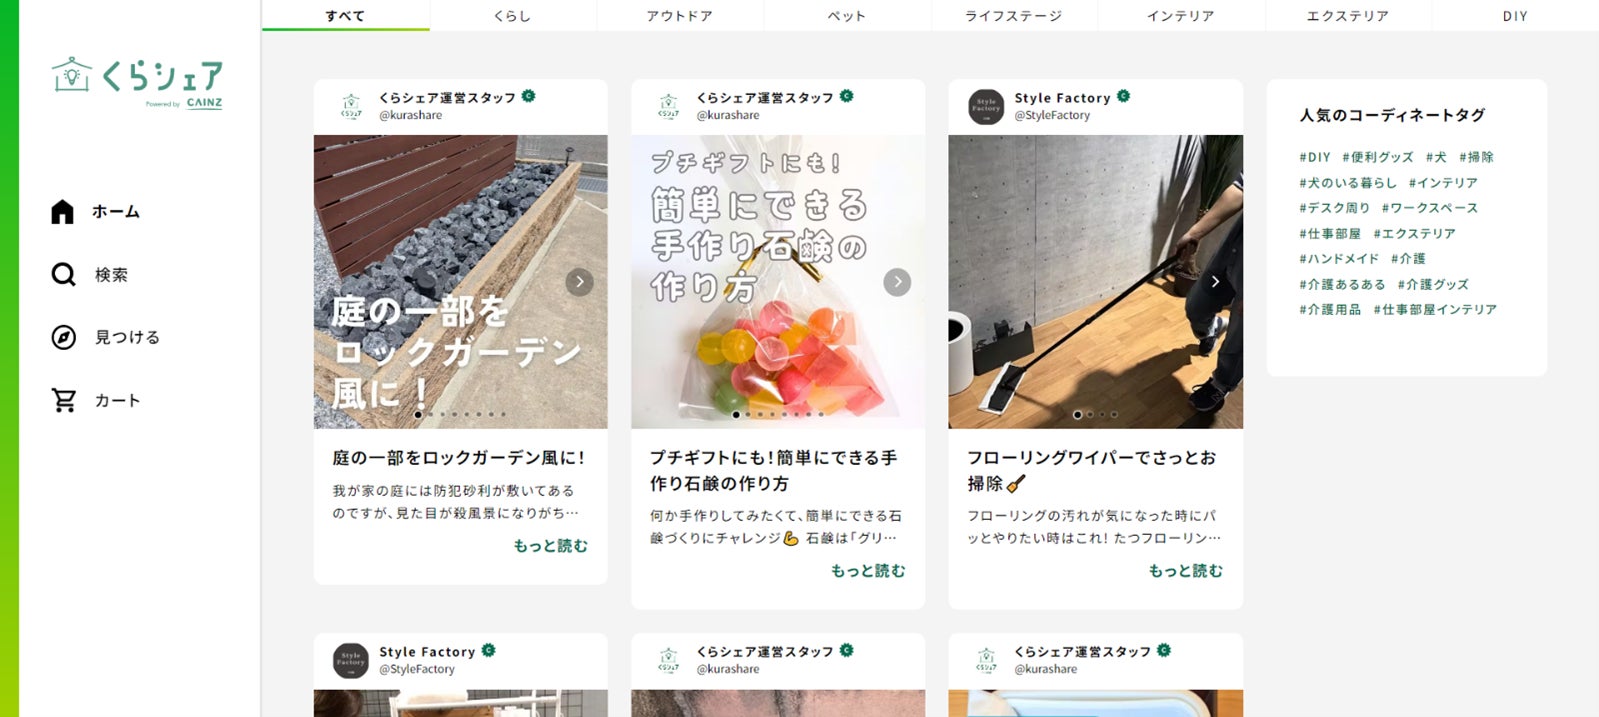Open the Style Factory avatar on floor-wiper post

(986, 106)
